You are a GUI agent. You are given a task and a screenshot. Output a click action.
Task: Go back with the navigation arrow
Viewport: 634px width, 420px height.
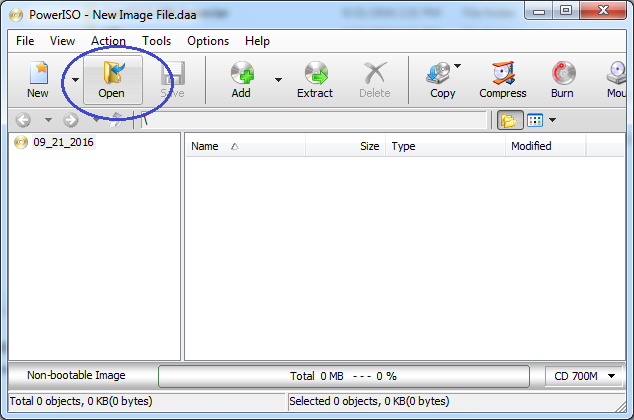23,120
